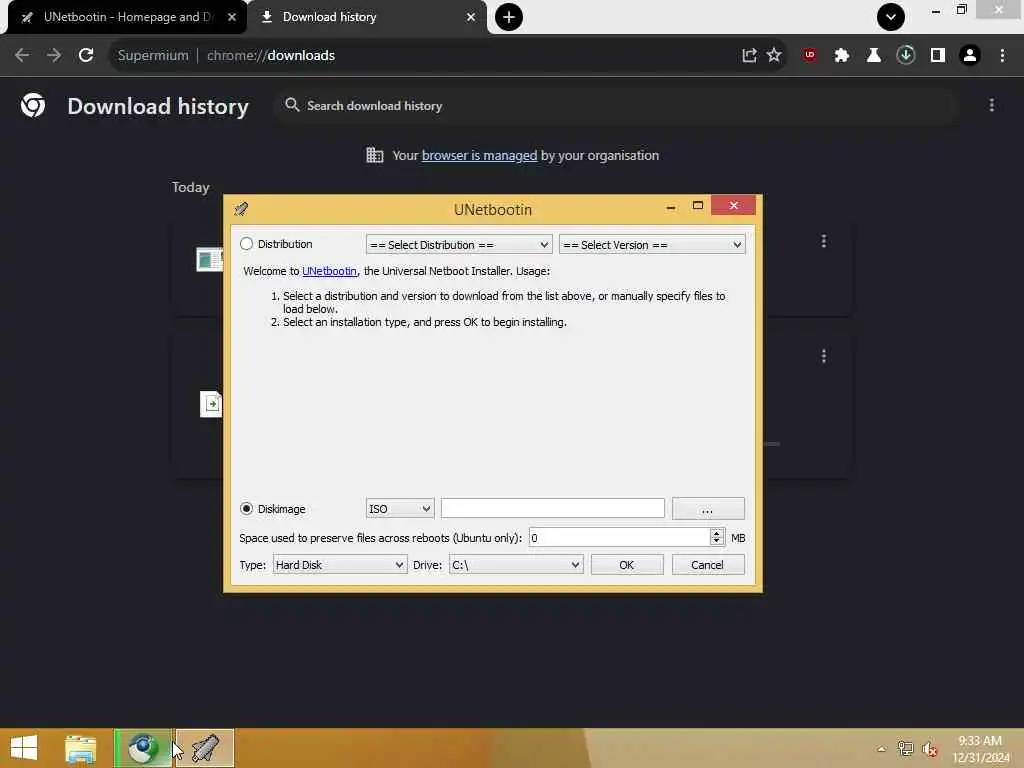Open the Drive C:\ dropdown

pos(515,565)
